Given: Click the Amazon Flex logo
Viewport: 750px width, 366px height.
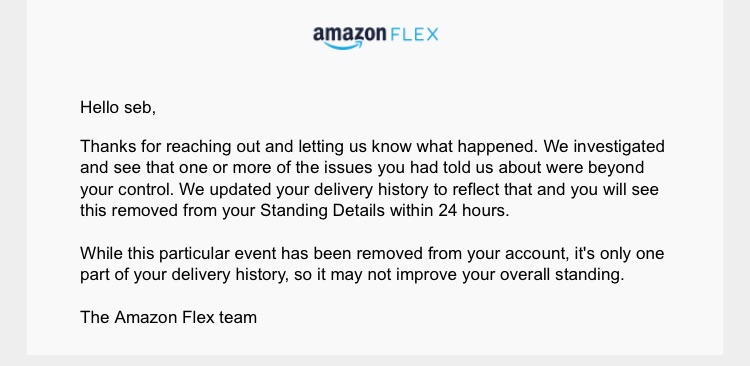Looking at the screenshot, I should [375, 38].
